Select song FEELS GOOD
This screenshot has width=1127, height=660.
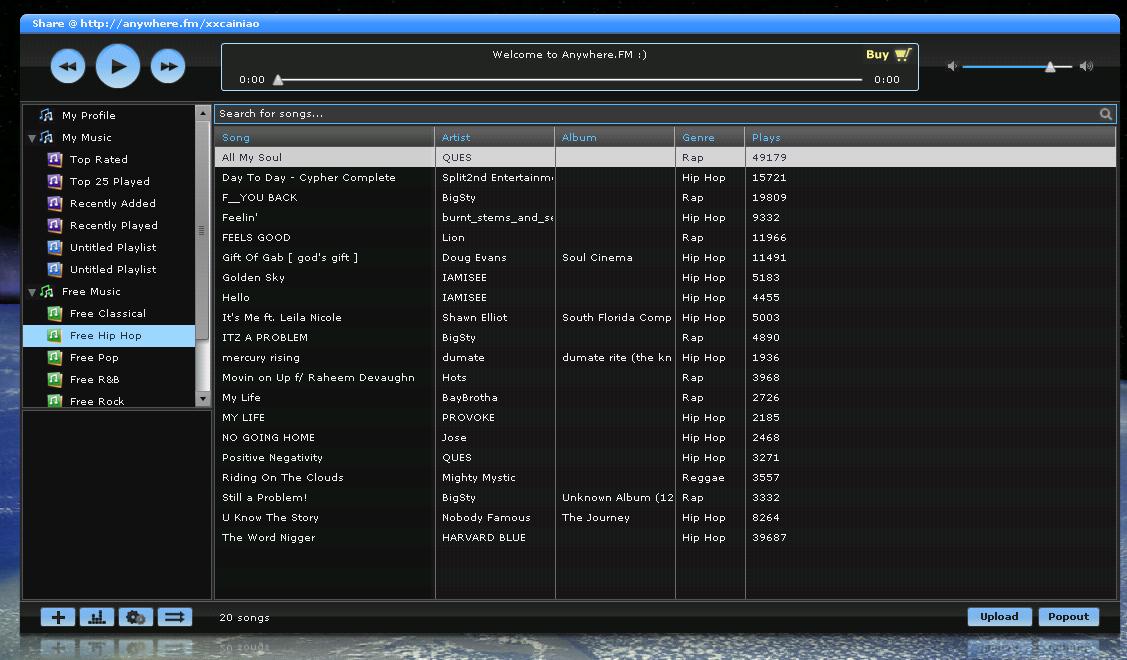(665, 237)
